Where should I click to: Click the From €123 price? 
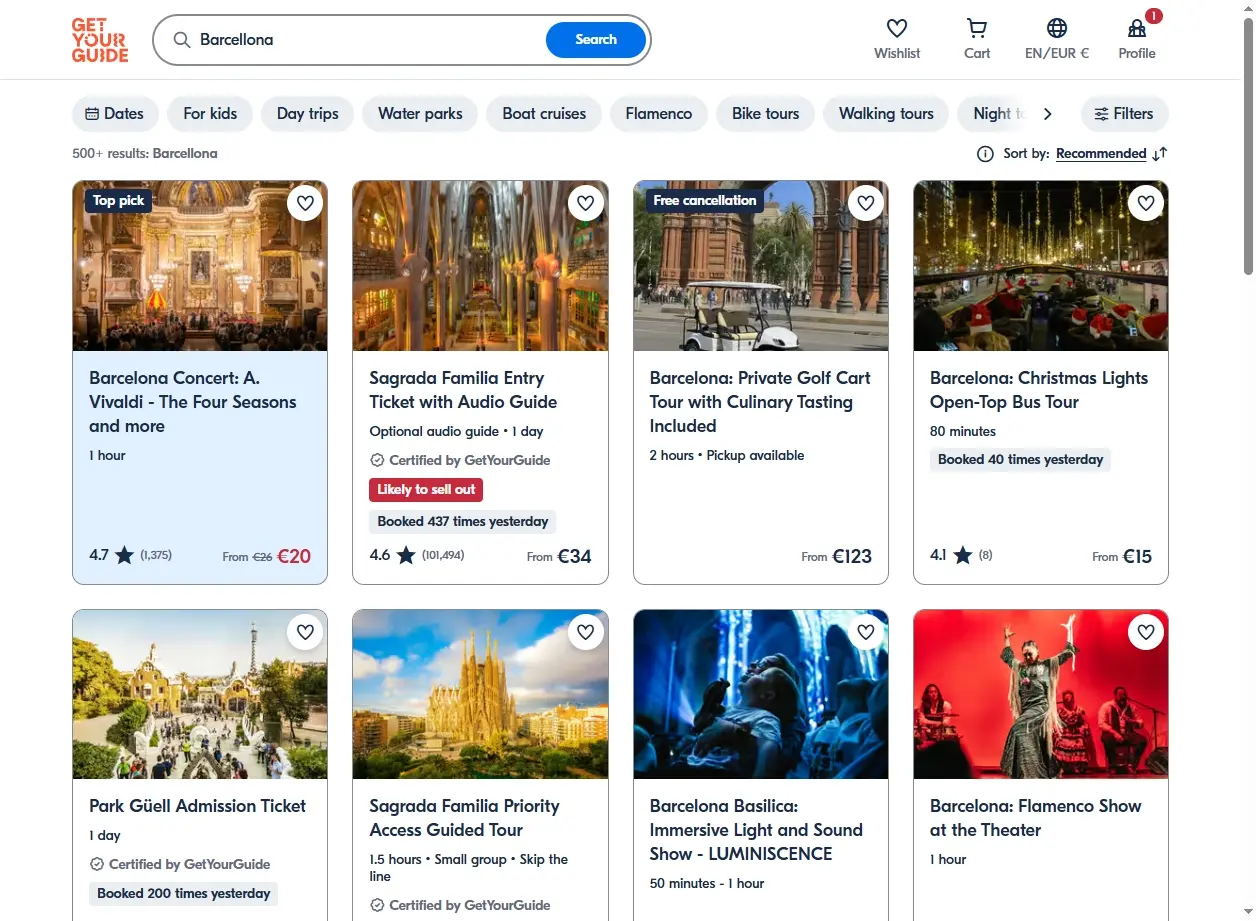point(836,556)
